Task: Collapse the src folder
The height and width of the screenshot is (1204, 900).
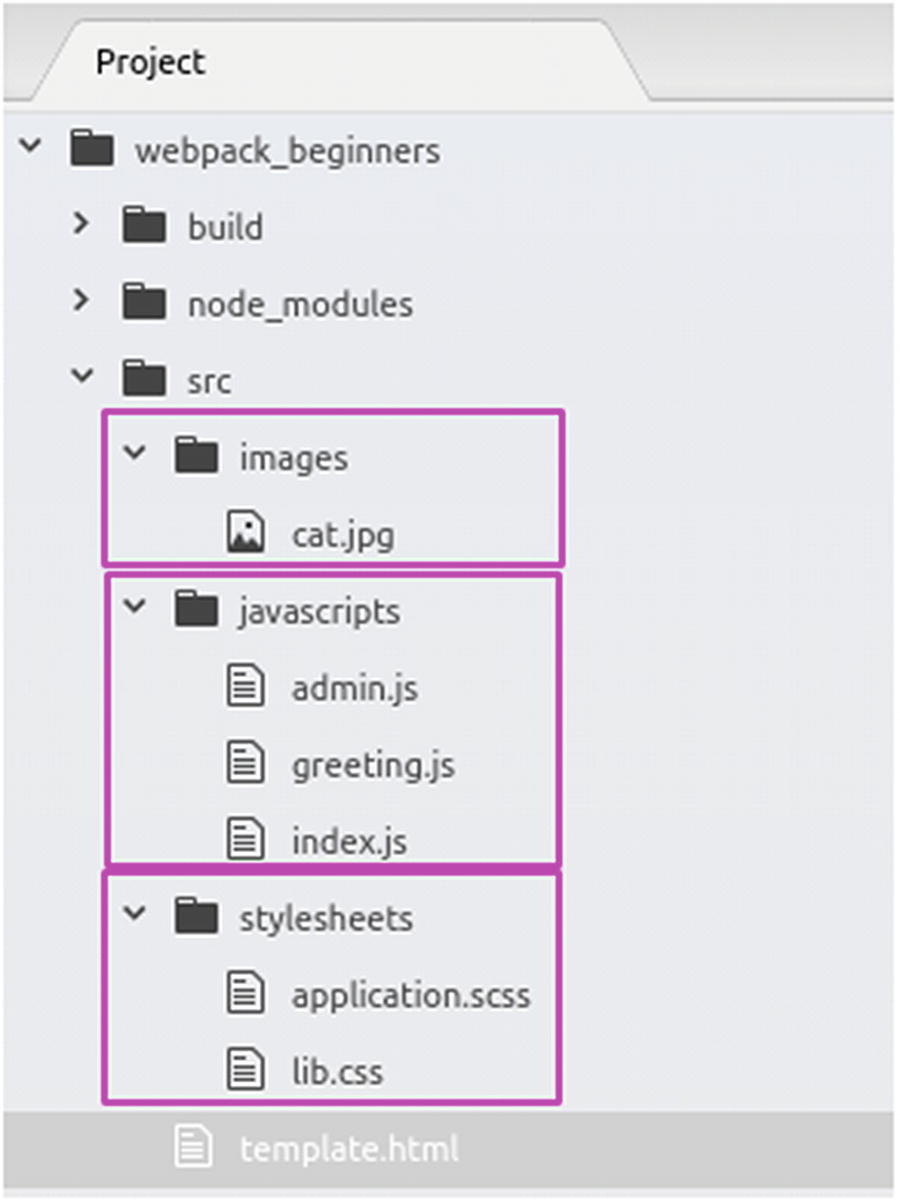Action: 82,378
